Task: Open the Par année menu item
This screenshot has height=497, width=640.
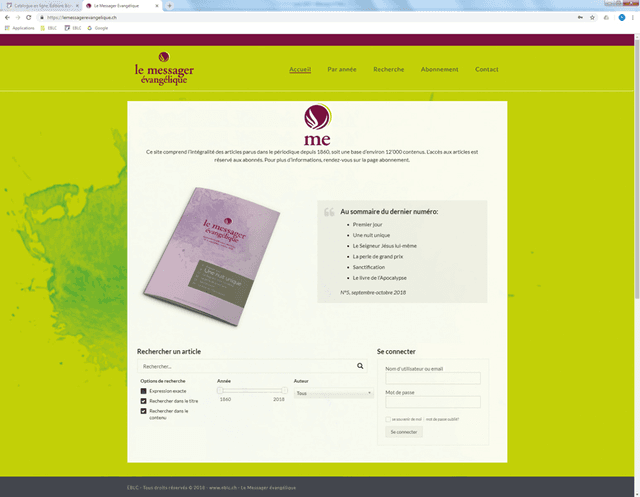Action: point(342,69)
